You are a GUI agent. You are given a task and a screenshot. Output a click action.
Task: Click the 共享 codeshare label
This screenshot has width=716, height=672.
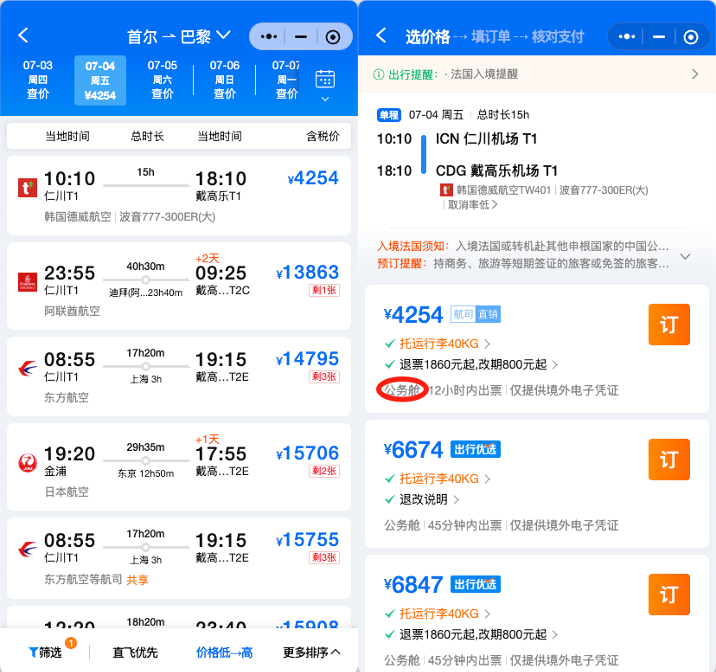pyautogui.click(x=137, y=580)
